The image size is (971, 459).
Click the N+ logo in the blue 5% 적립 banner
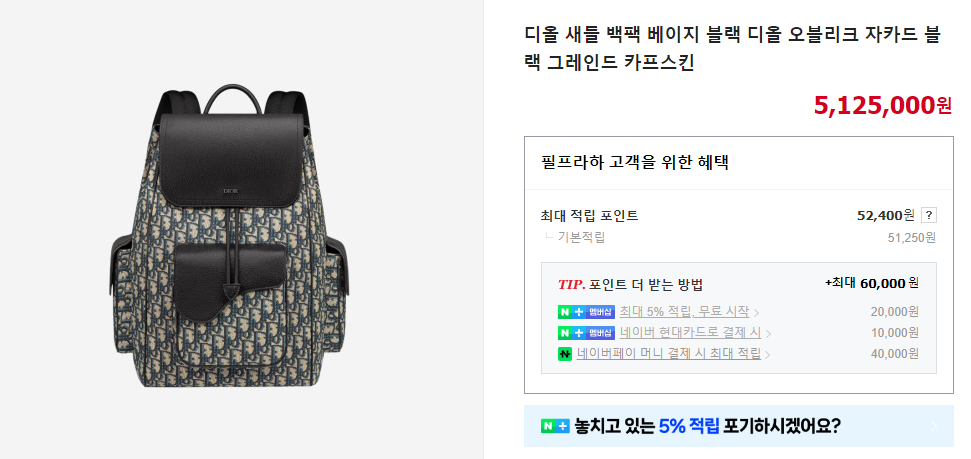pos(555,426)
